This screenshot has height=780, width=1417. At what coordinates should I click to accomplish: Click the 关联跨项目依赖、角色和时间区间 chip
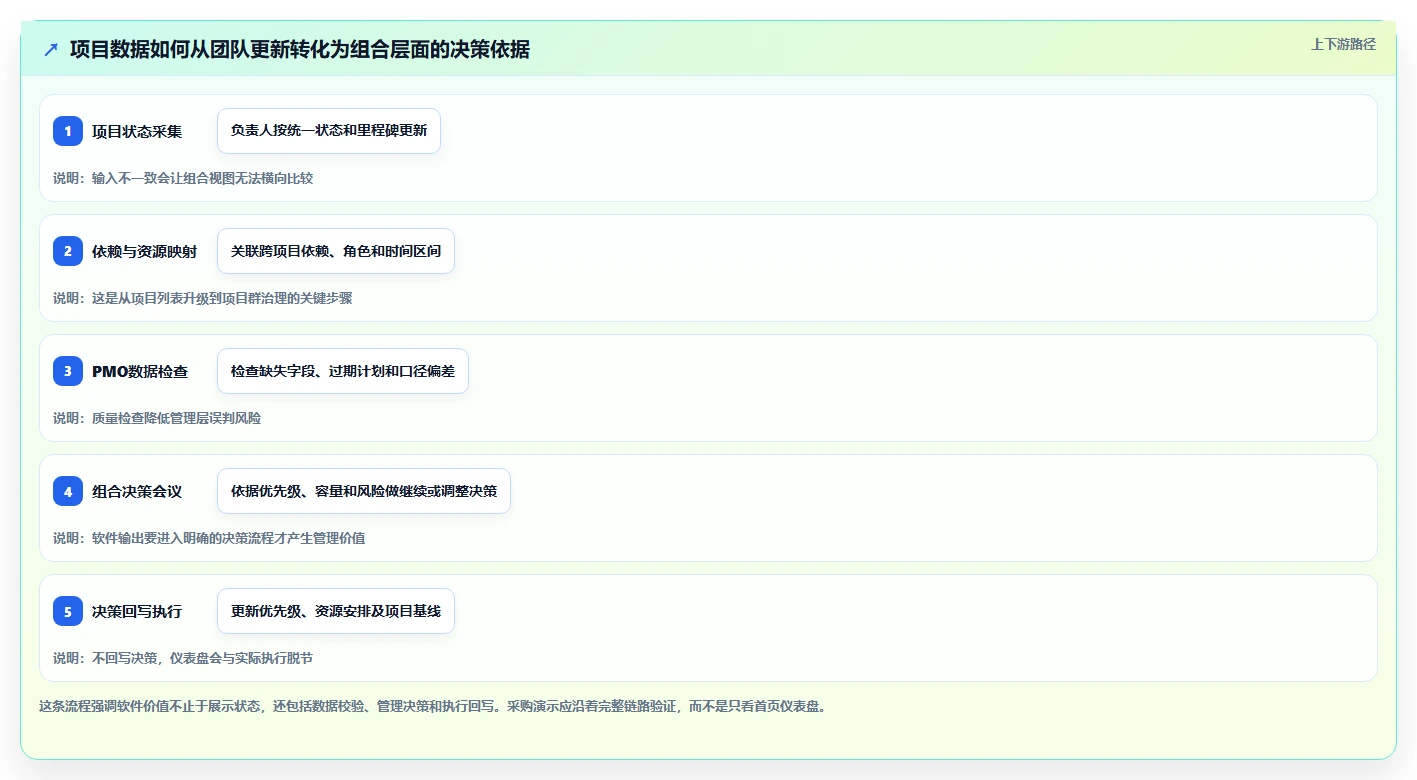336,251
